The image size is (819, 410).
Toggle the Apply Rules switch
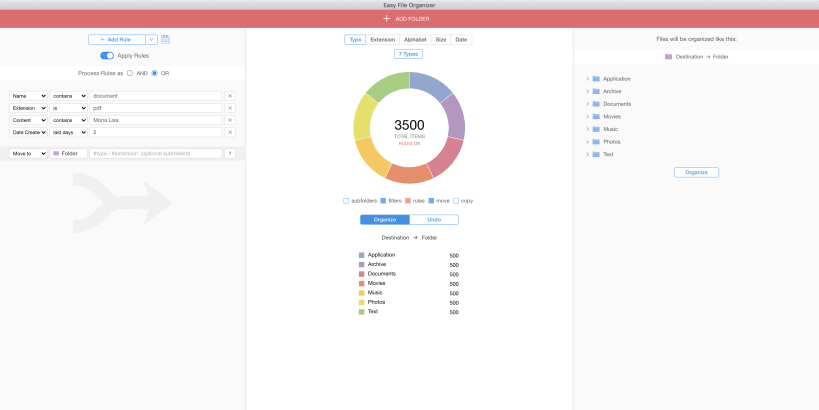pos(107,55)
